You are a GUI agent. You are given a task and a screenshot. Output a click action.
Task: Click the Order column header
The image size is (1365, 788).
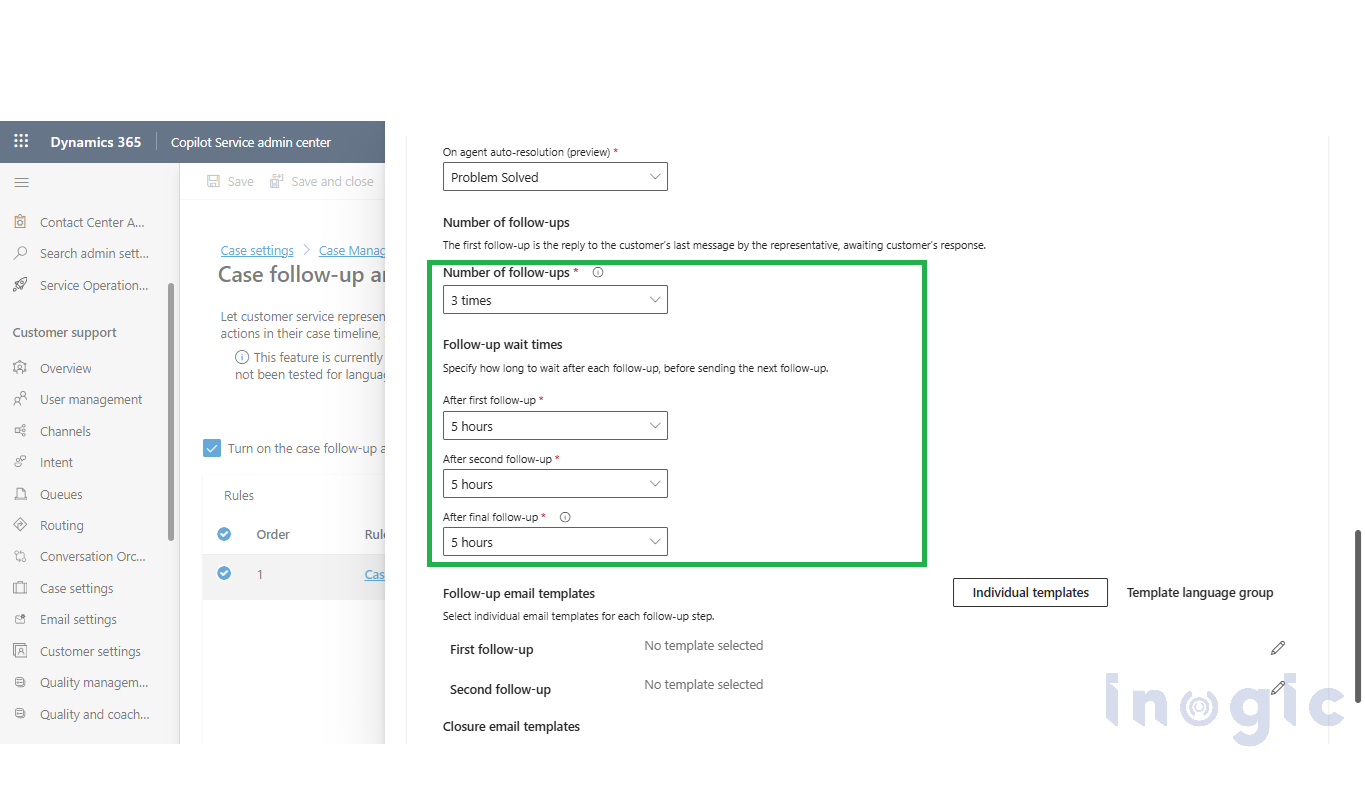[273, 535]
